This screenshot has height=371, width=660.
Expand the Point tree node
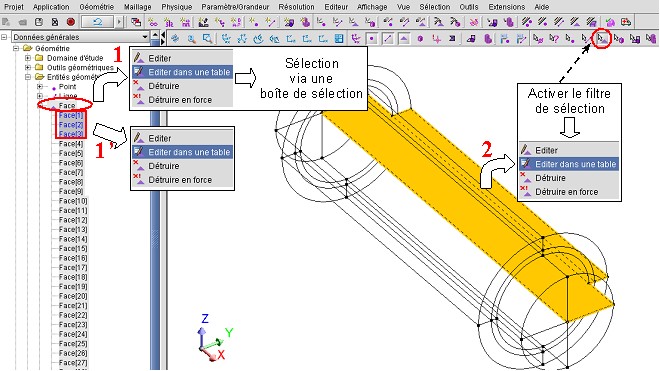tap(40, 87)
